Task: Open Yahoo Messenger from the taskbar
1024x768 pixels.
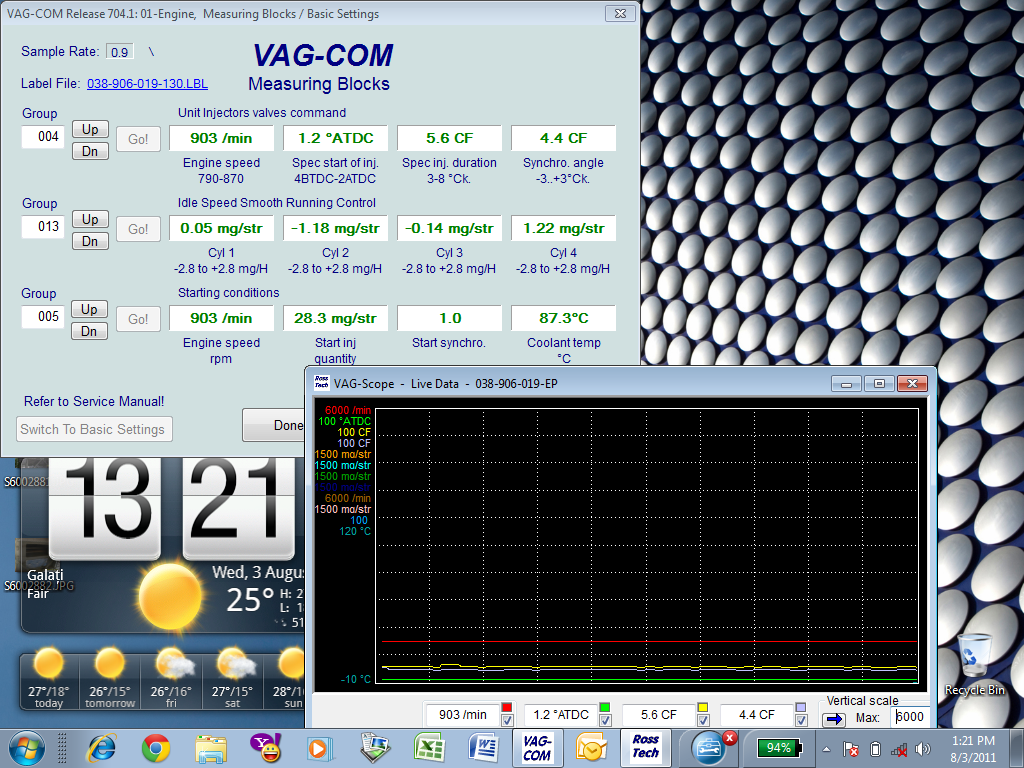Action: (x=265, y=748)
